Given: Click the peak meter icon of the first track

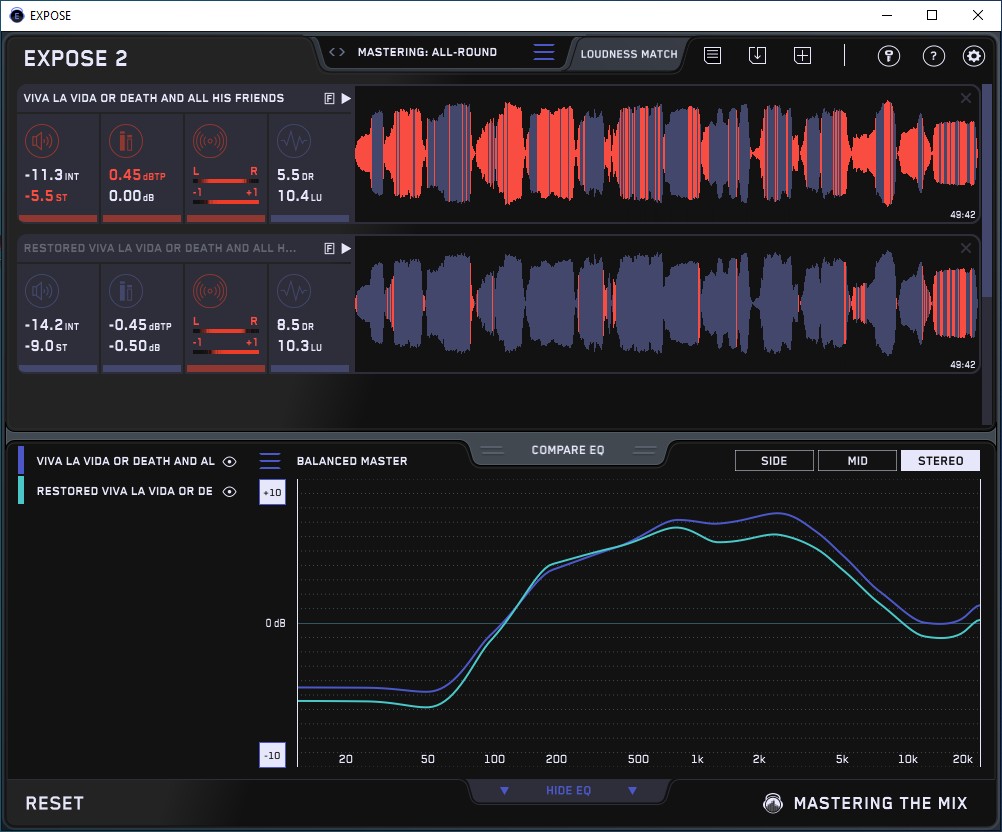Looking at the screenshot, I should pyautogui.click(x=126, y=142).
